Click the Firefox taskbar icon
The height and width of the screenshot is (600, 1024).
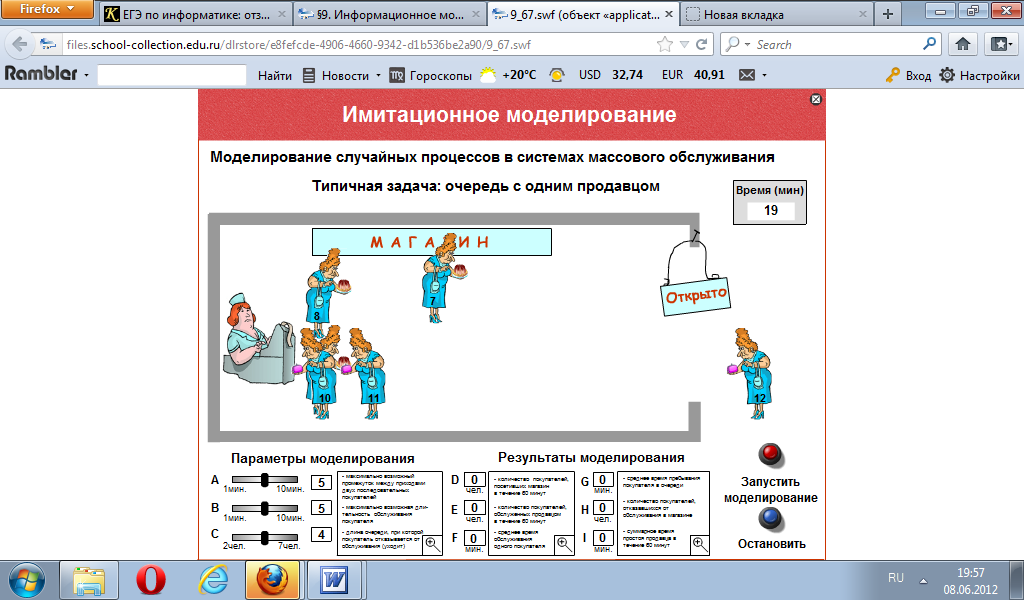coord(273,580)
